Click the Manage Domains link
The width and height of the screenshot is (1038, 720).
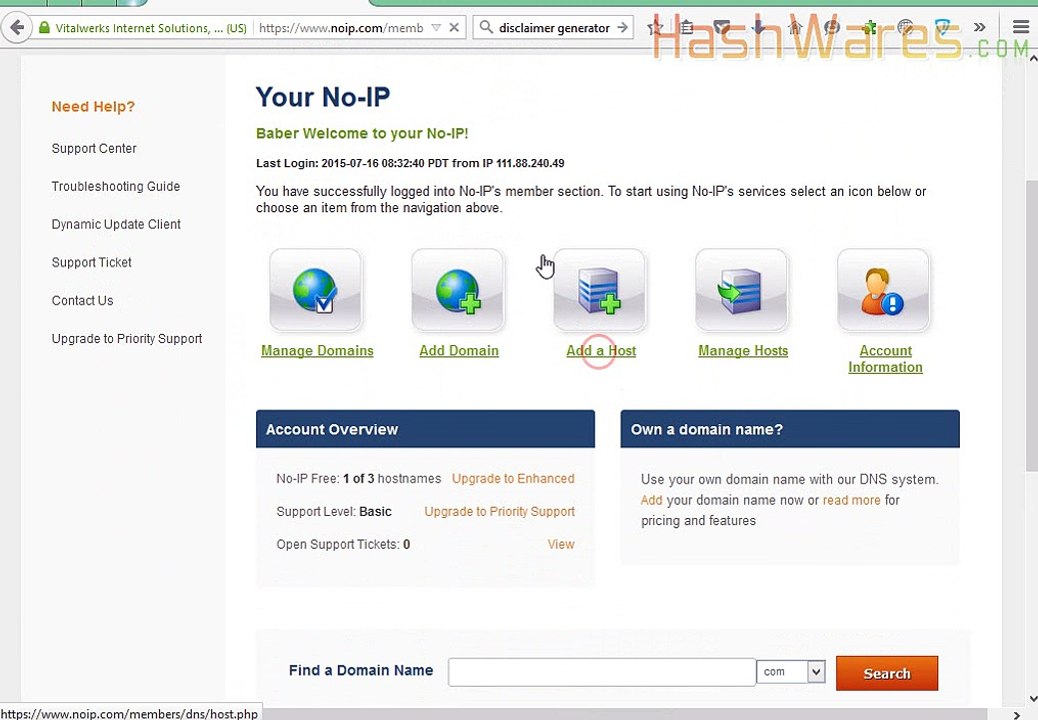coord(317,351)
